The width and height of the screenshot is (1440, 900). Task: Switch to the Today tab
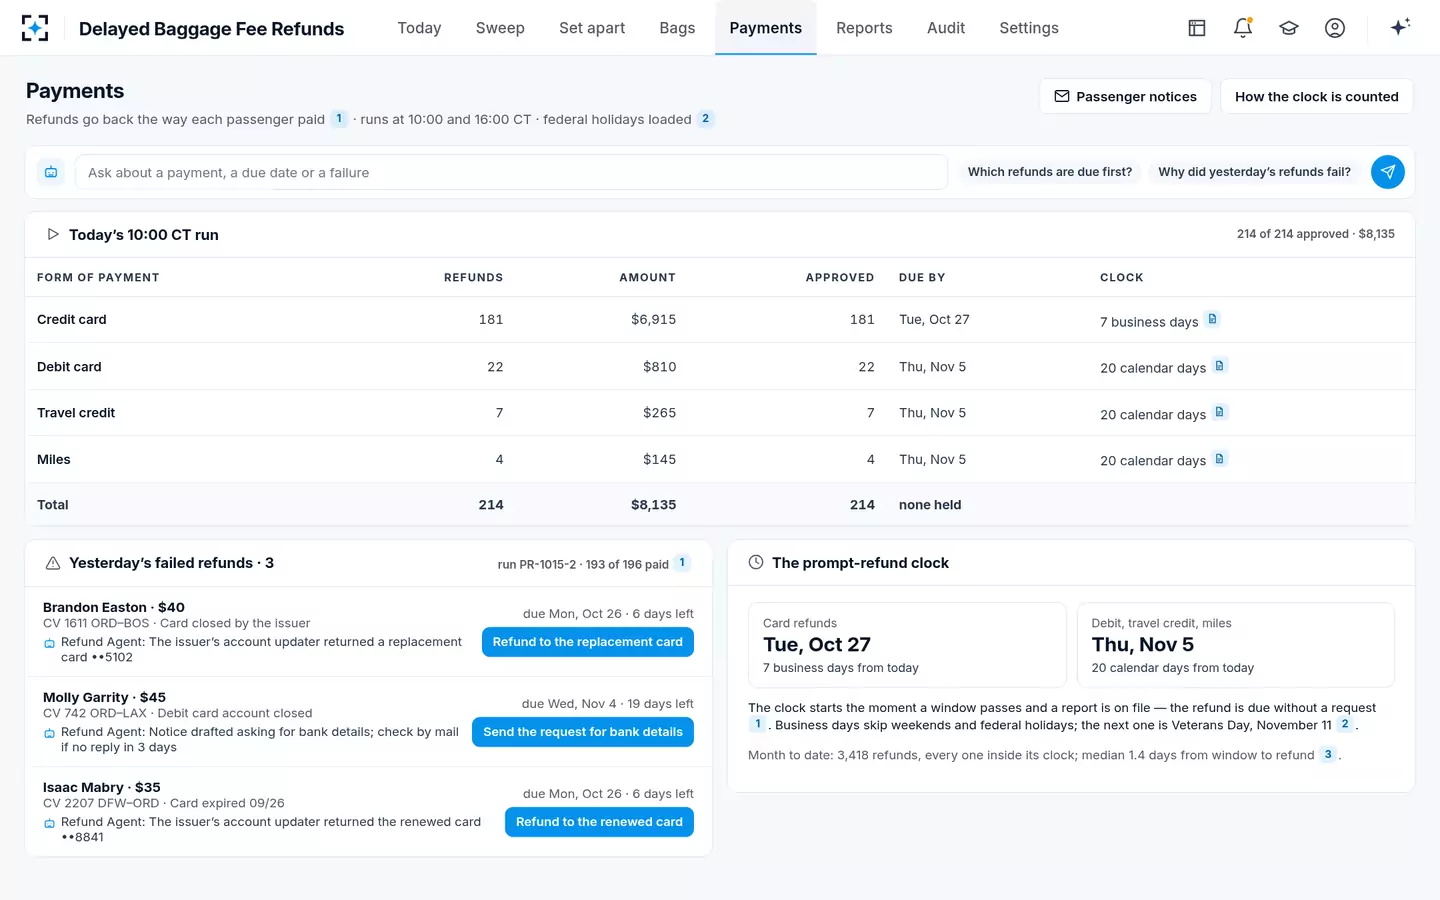(419, 28)
